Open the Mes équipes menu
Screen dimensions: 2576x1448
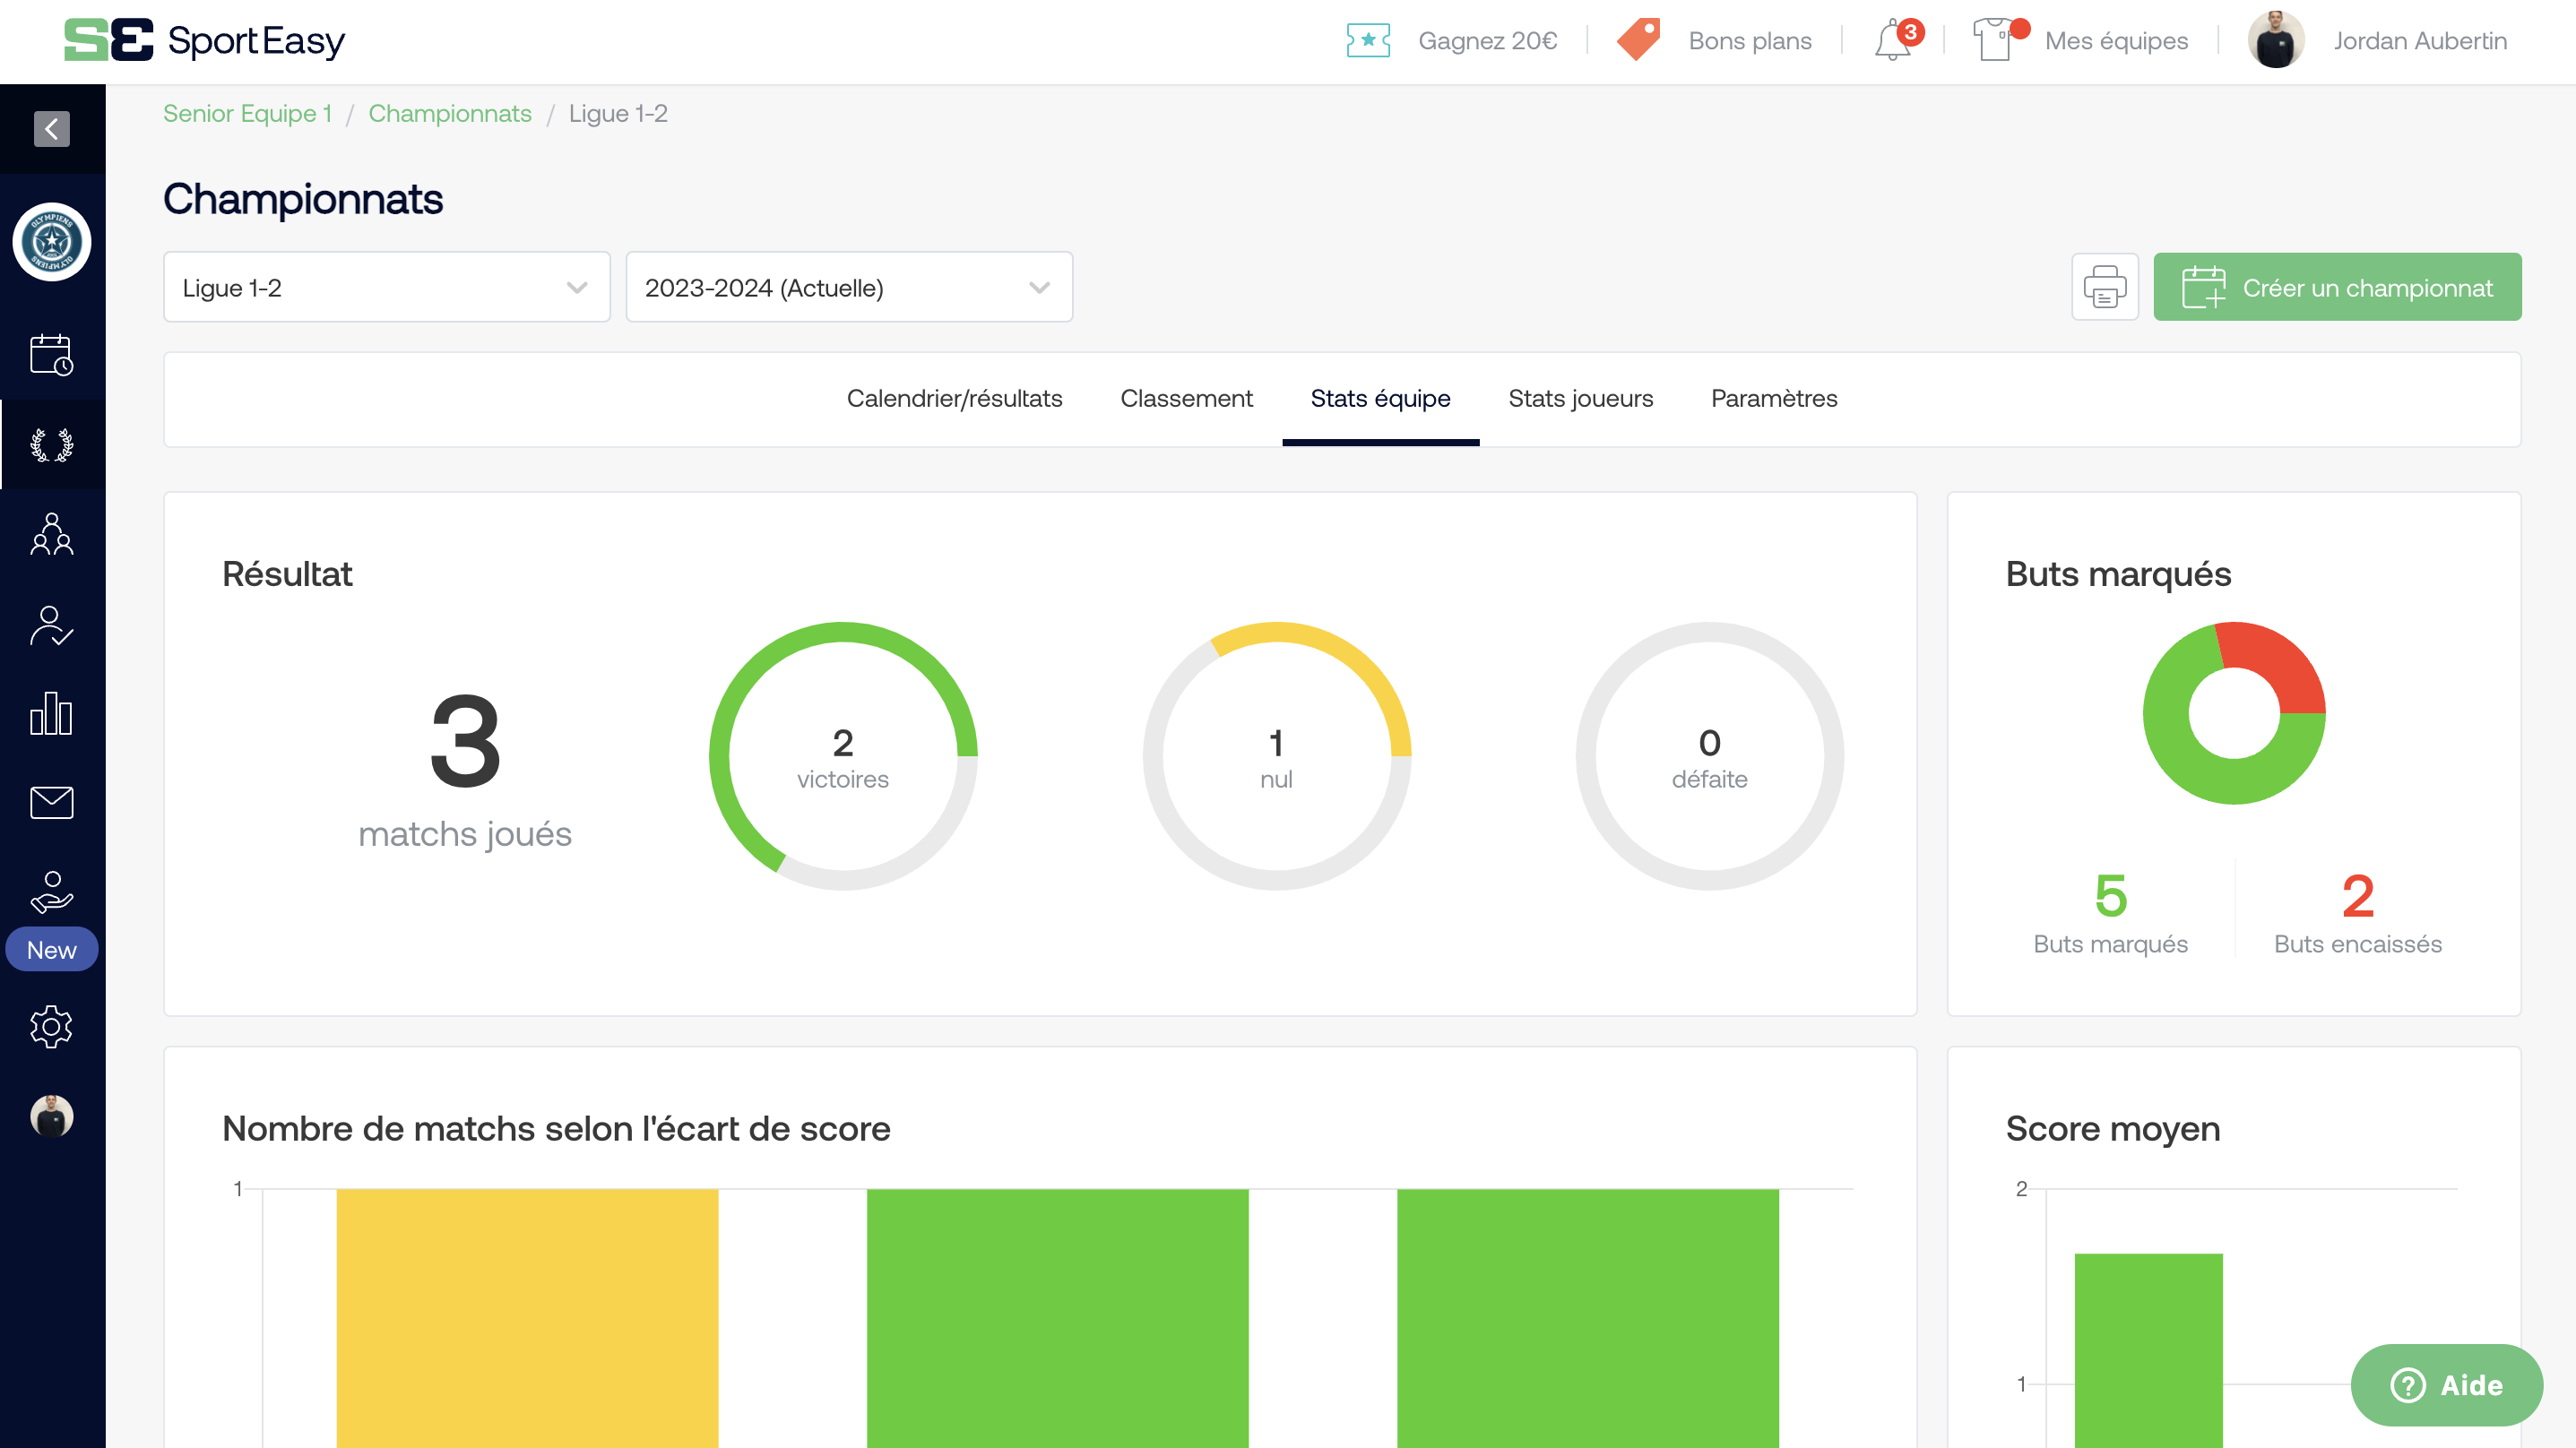pos(2116,41)
